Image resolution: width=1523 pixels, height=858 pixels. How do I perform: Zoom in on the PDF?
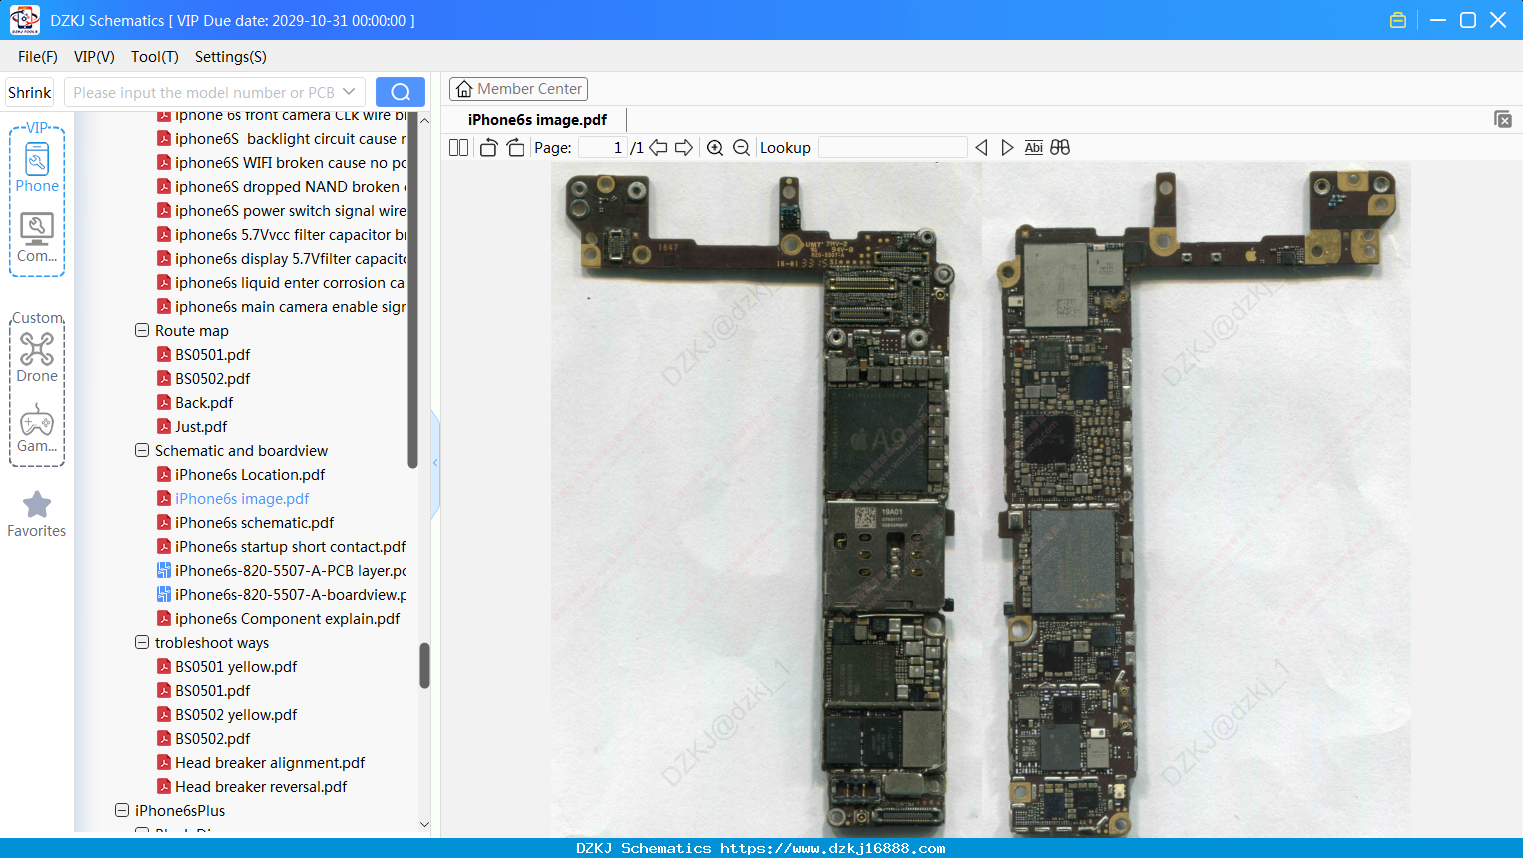click(x=715, y=147)
